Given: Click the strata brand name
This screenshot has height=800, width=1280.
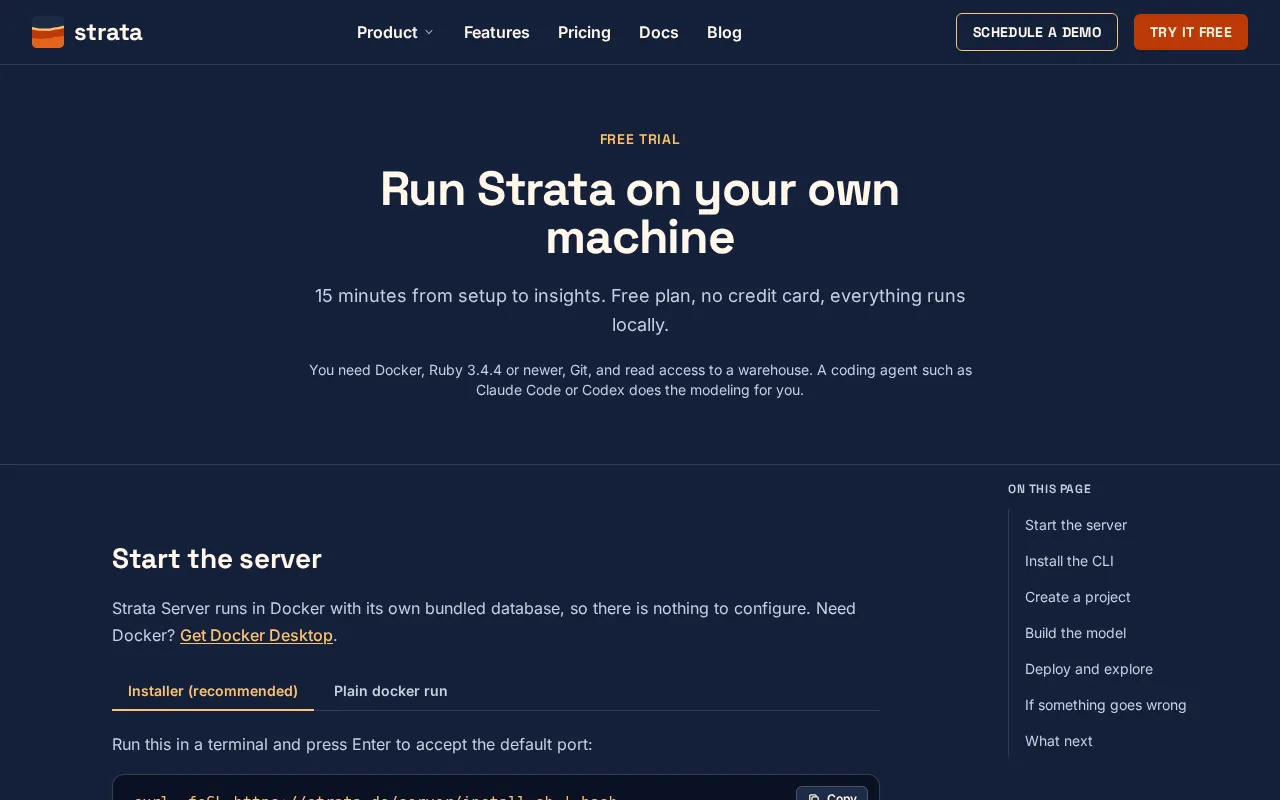Looking at the screenshot, I should click(108, 32).
